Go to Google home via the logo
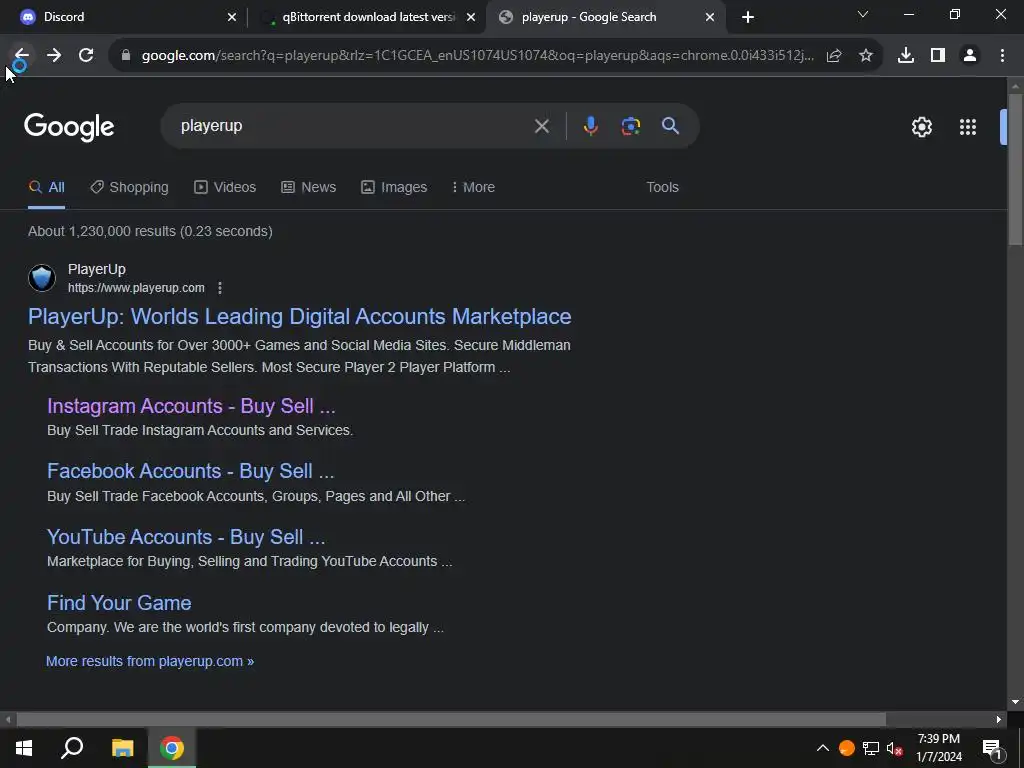 click(x=69, y=127)
